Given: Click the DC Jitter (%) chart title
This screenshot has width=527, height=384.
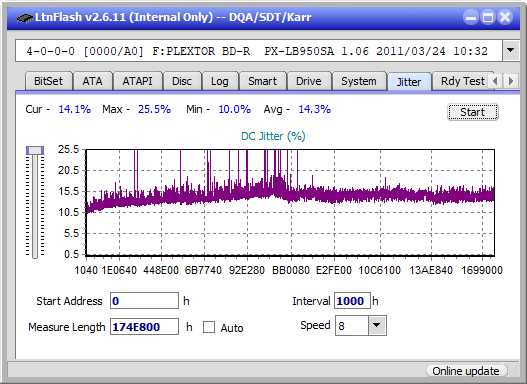Looking at the screenshot, I should [273, 136].
